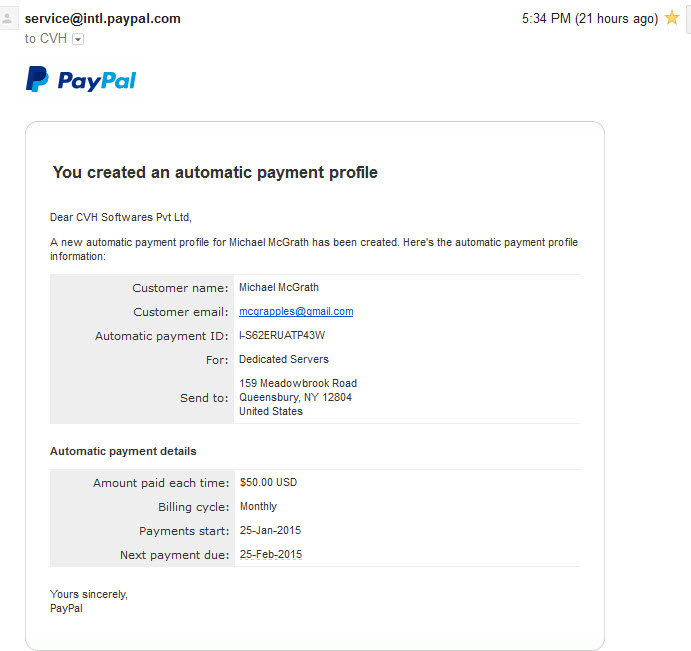This screenshot has height=651, width=691.
Task: Click the 25-Feb-2015 next payment date
Action: (271, 554)
